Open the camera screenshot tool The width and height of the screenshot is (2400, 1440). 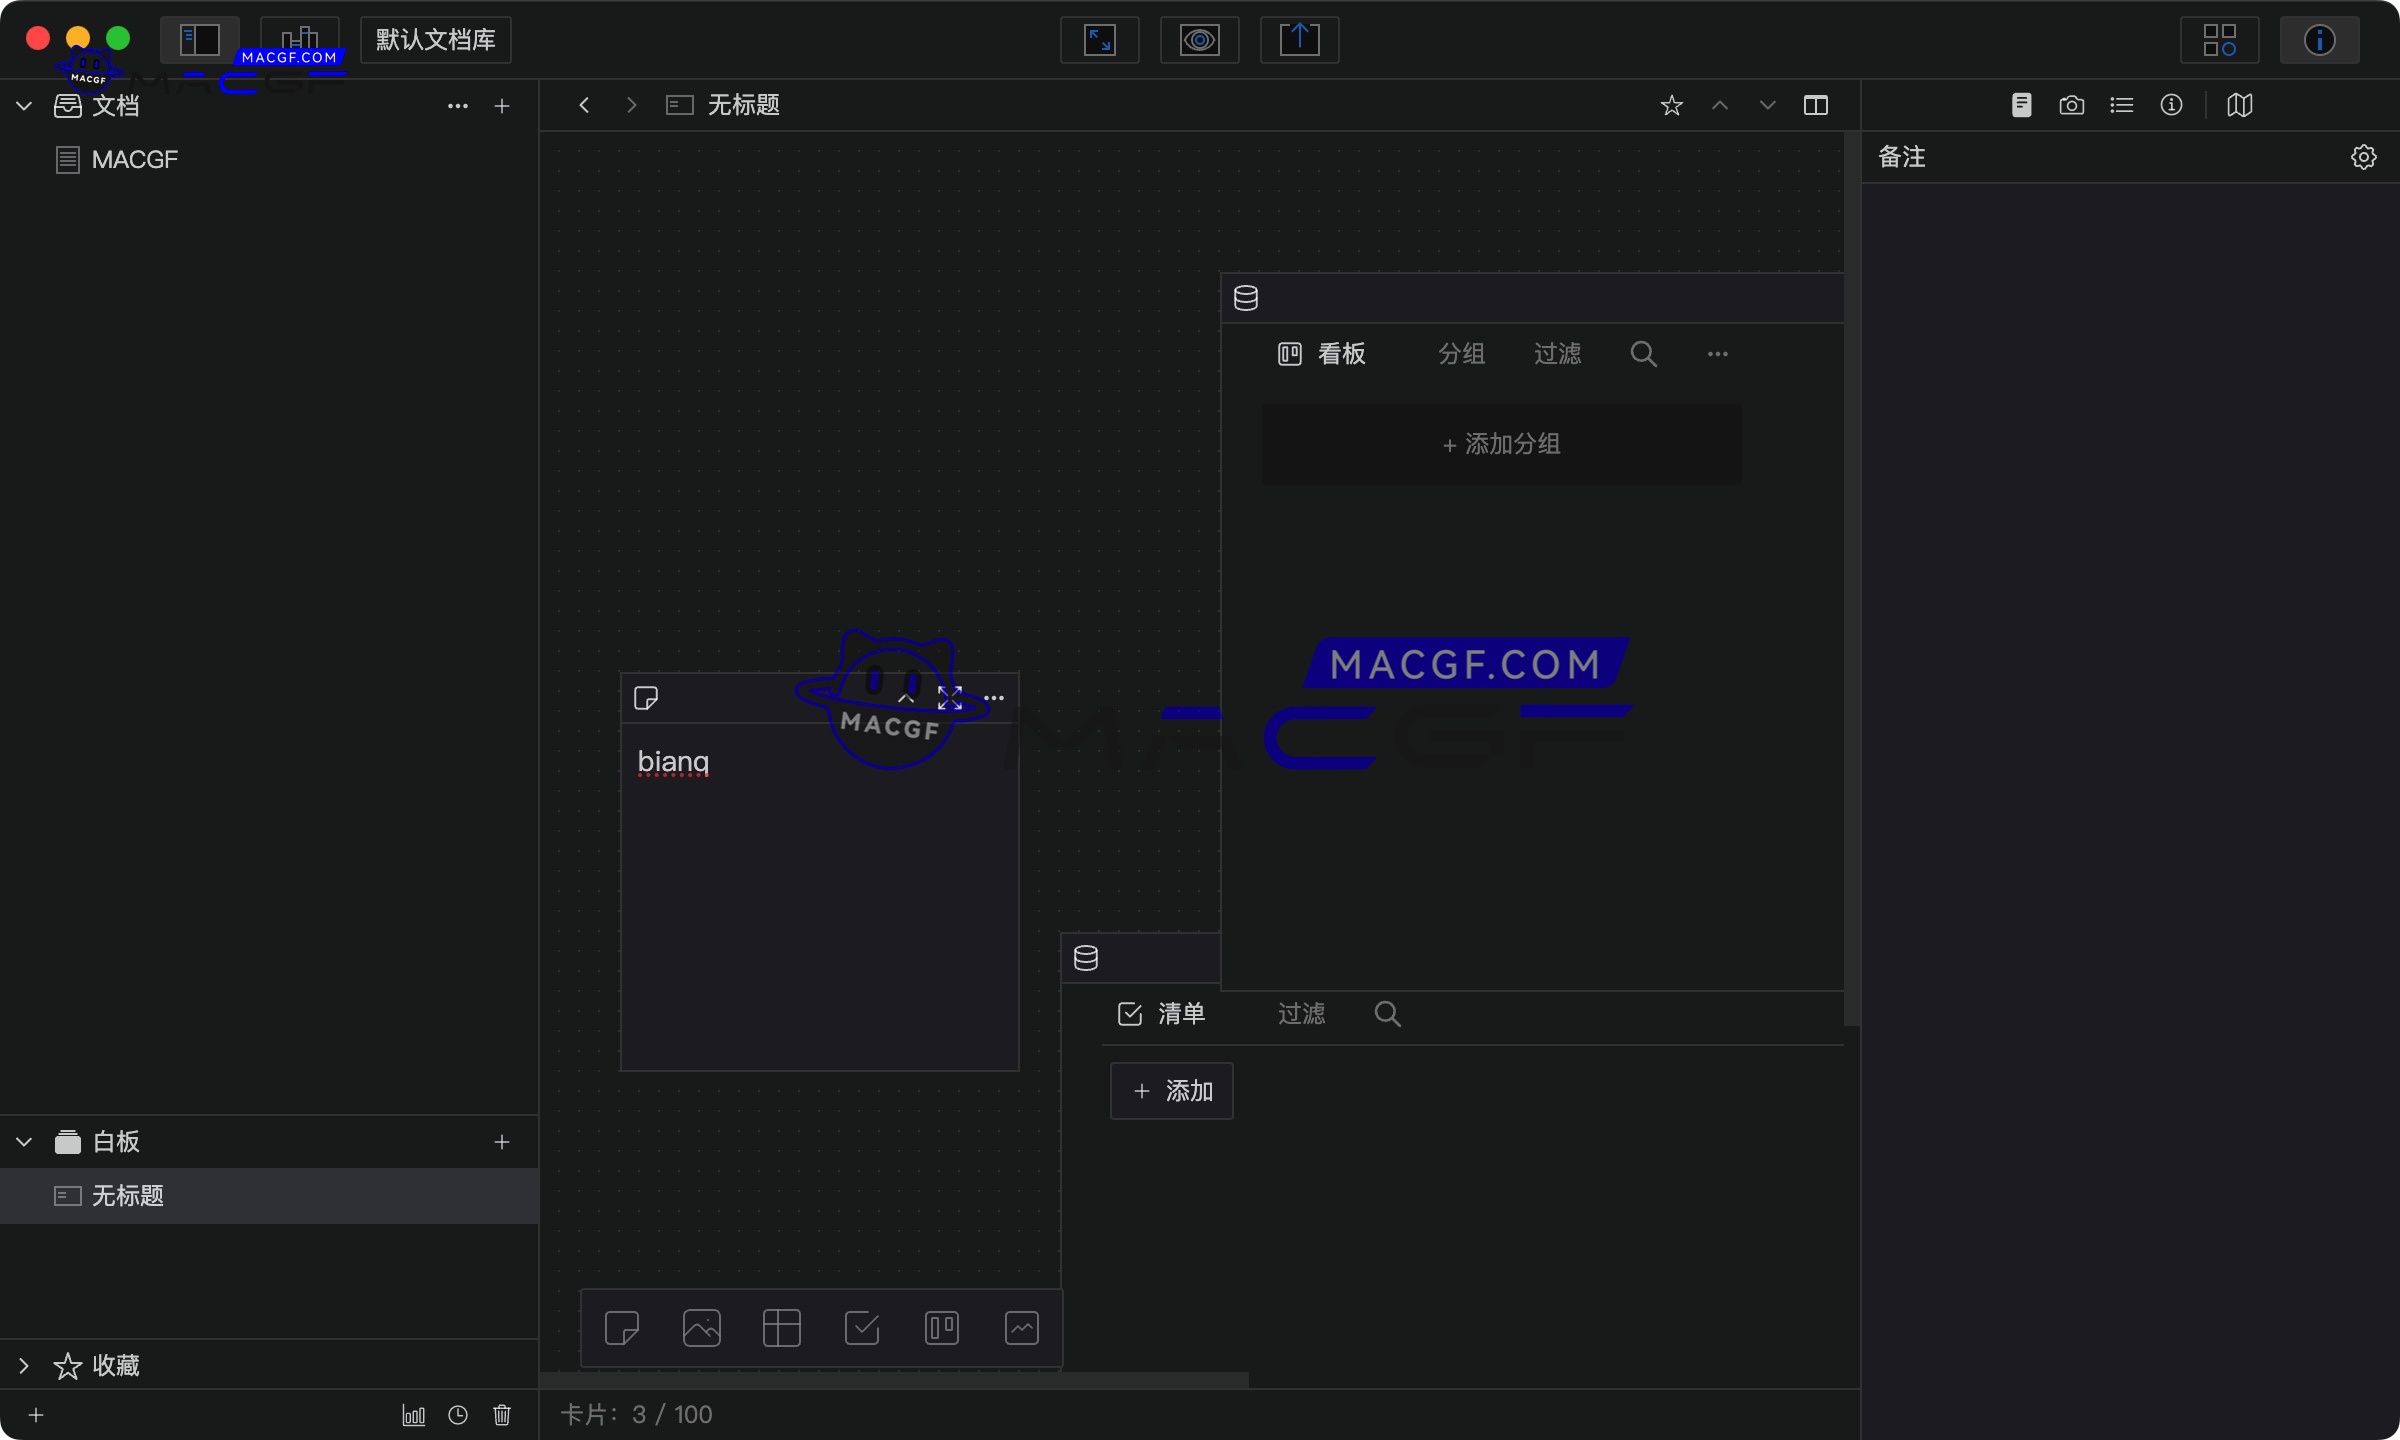pyautogui.click(x=2072, y=105)
